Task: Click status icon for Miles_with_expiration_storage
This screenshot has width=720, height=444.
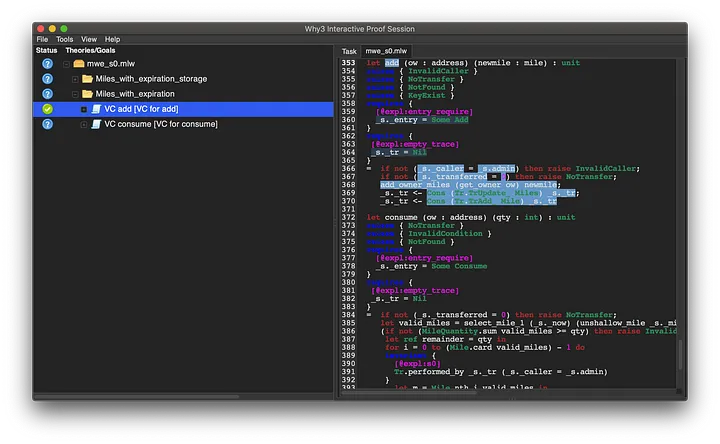Action: tap(47, 79)
